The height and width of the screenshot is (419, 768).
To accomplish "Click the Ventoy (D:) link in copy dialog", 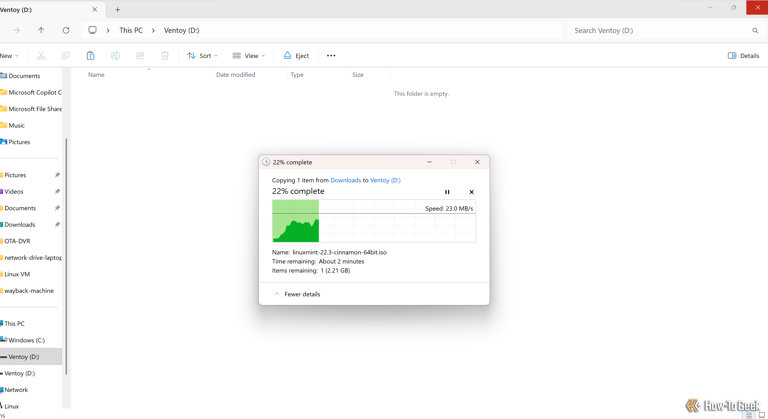I will click(x=385, y=180).
